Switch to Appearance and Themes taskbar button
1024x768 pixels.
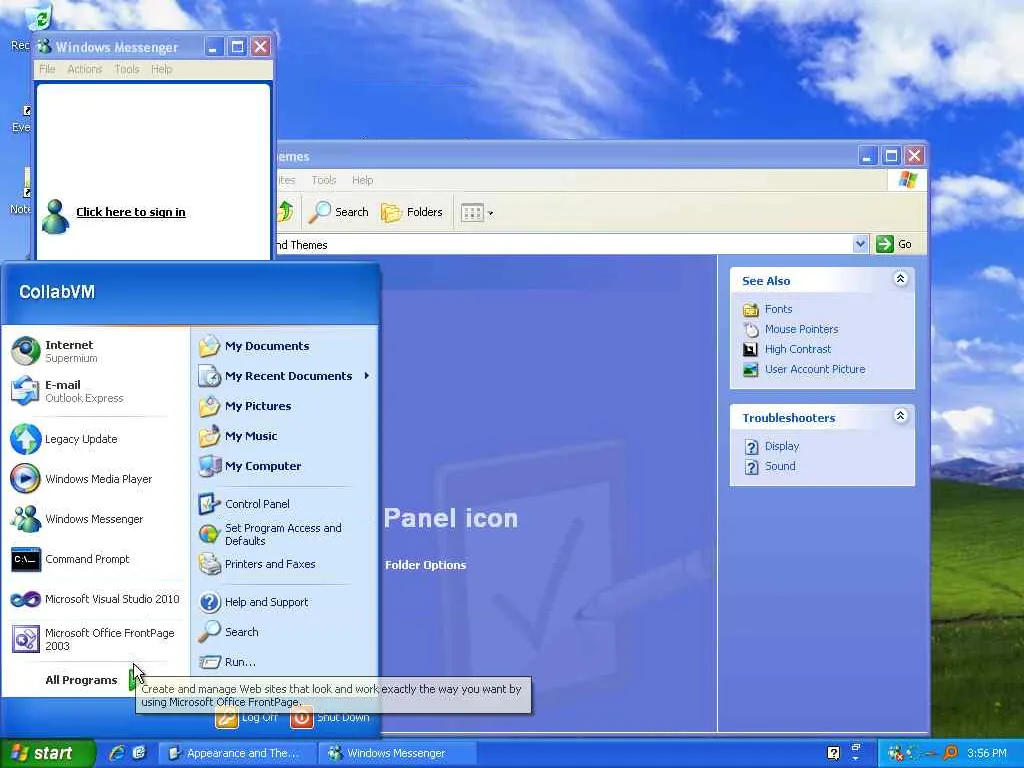coord(236,753)
